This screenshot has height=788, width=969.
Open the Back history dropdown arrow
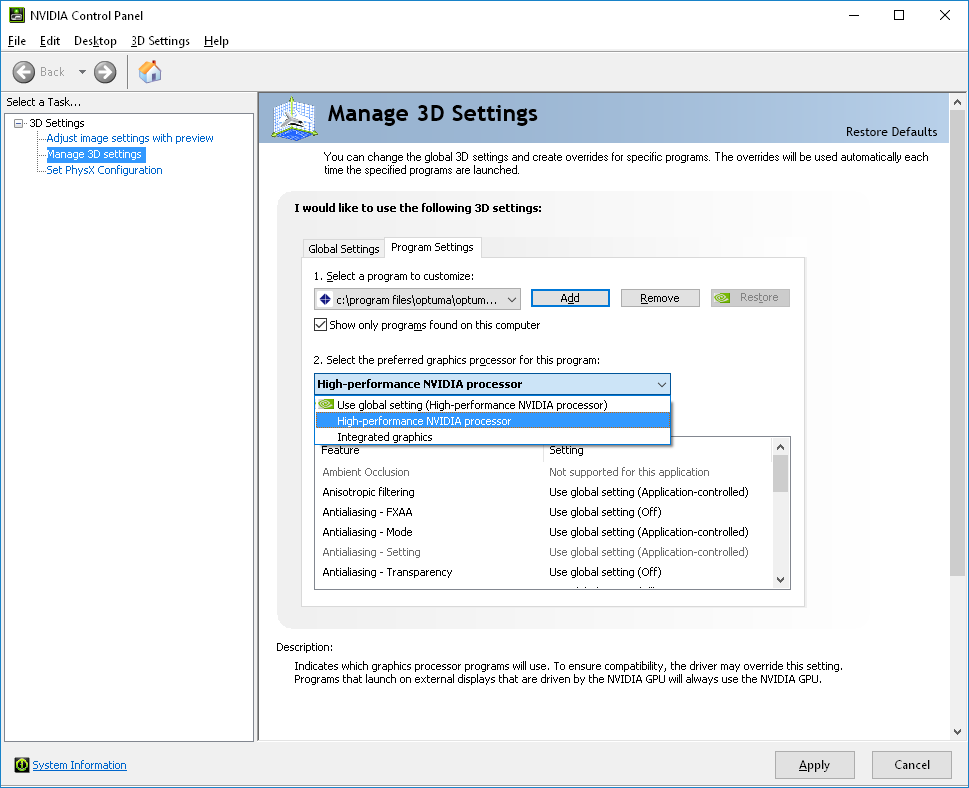point(82,72)
